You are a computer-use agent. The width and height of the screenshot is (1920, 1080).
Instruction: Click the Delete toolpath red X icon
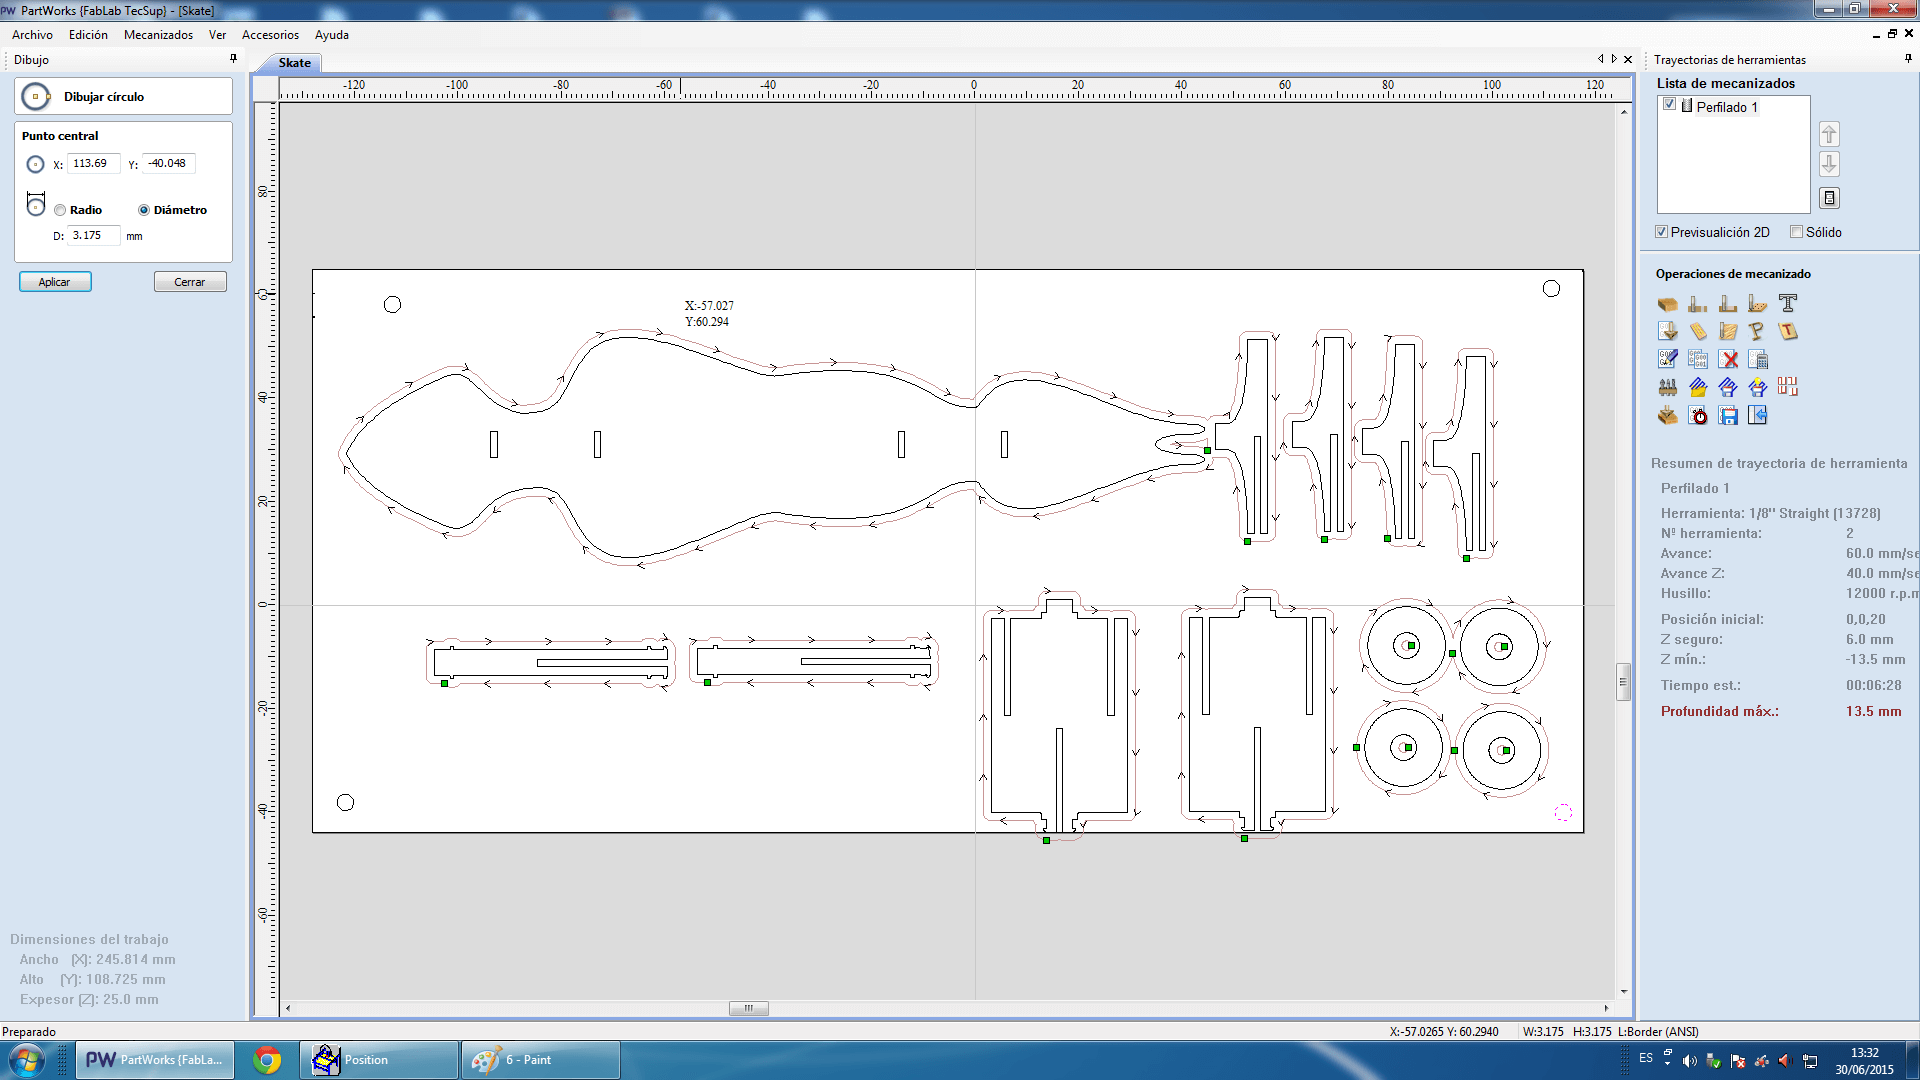[1727, 359]
